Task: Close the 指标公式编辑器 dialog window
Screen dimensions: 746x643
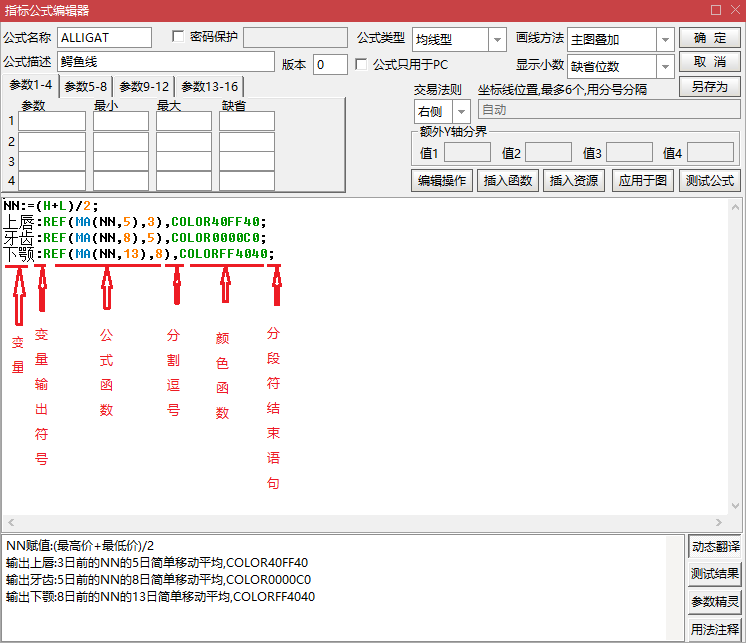Action: (x=732, y=11)
